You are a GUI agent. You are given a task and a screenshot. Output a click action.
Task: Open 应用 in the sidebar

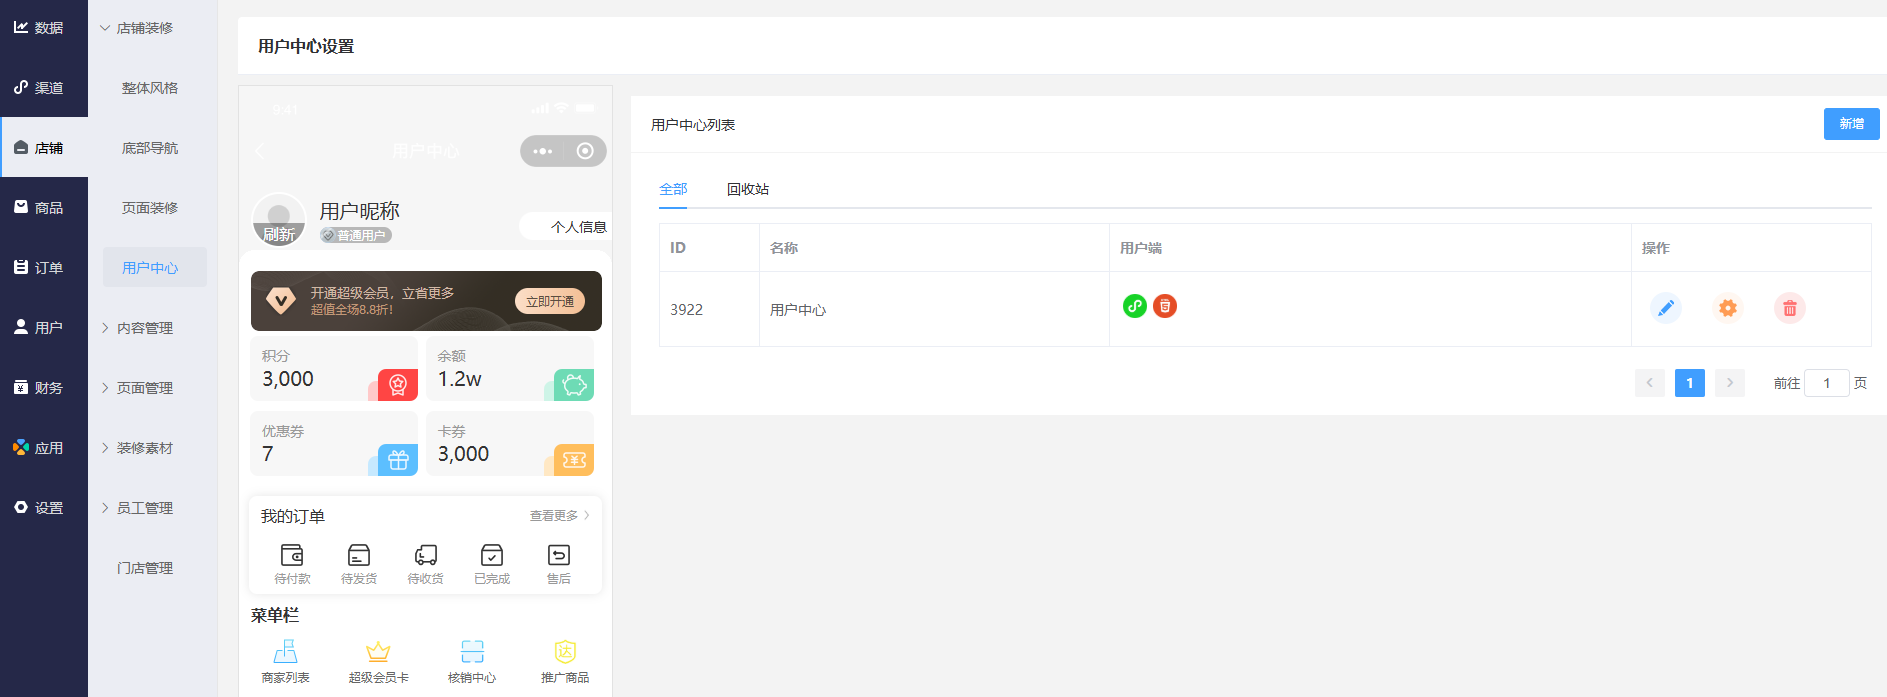44,448
